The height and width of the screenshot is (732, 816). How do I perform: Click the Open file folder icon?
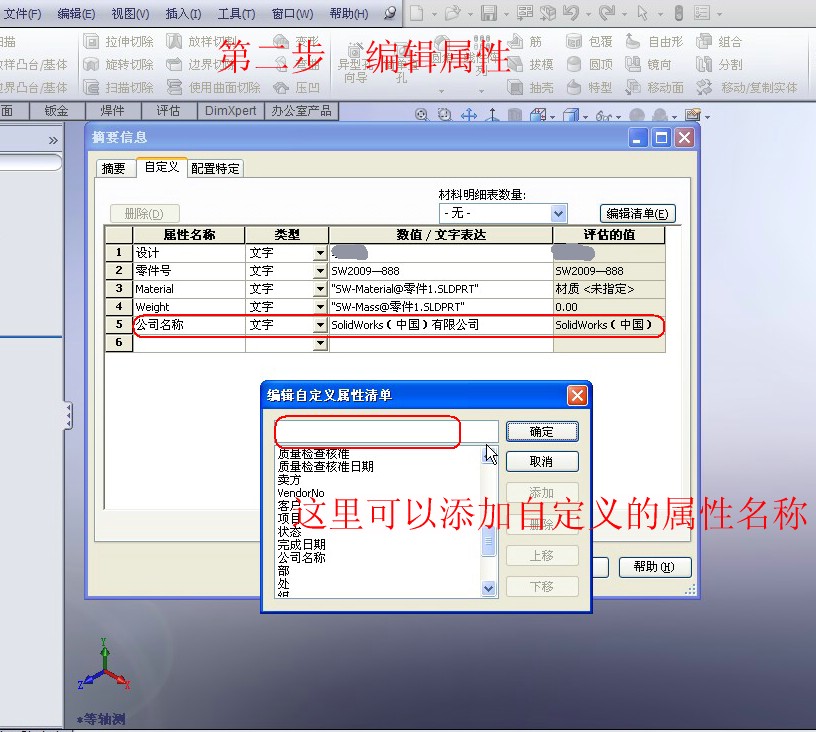coord(452,13)
